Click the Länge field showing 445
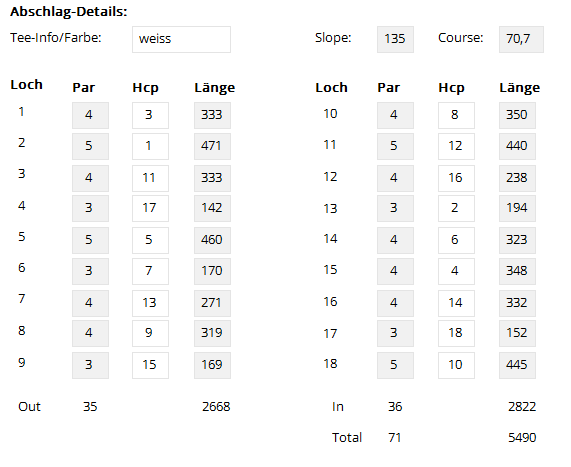The width and height of the screenshot is (571, 467). pyautogui.click(x=517, y=365)
